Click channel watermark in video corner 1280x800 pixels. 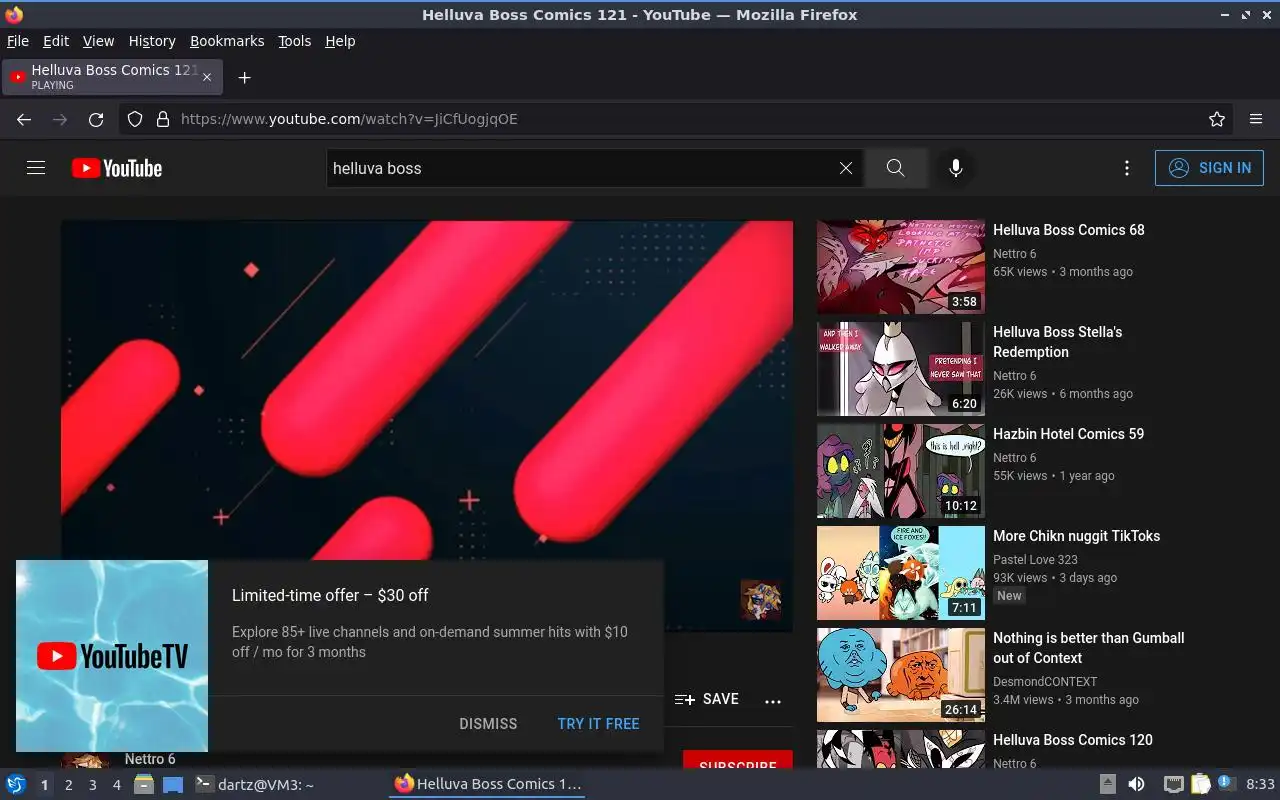760,600
